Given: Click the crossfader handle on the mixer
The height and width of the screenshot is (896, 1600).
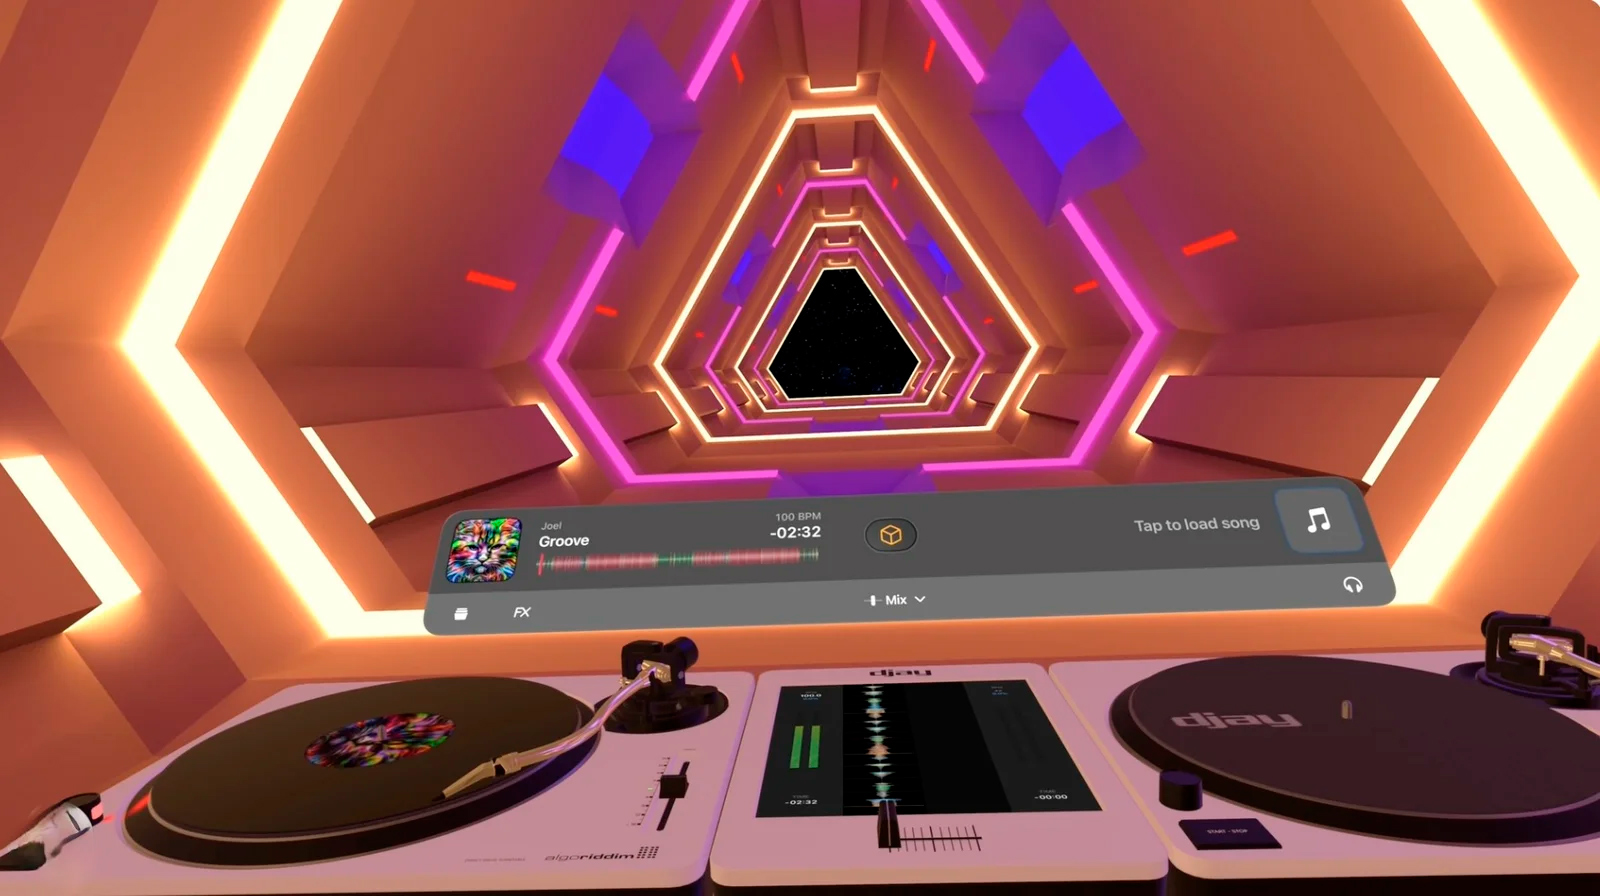Looking at the screenshot, I should [x=886, y=826].
